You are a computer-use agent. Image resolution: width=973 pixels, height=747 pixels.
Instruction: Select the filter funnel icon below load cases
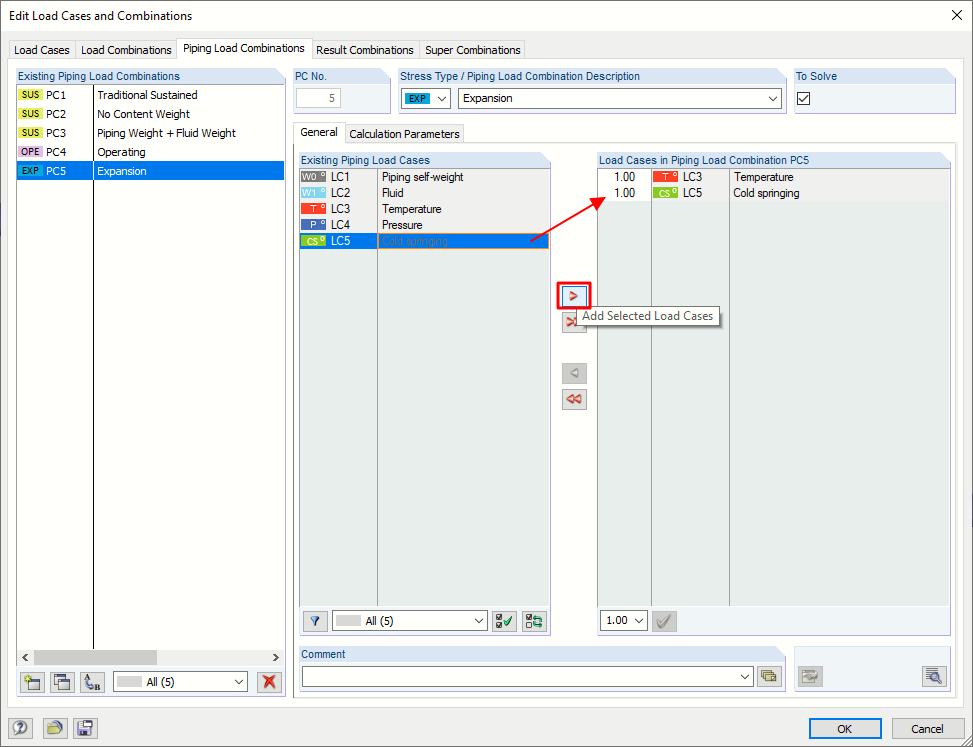314,620
